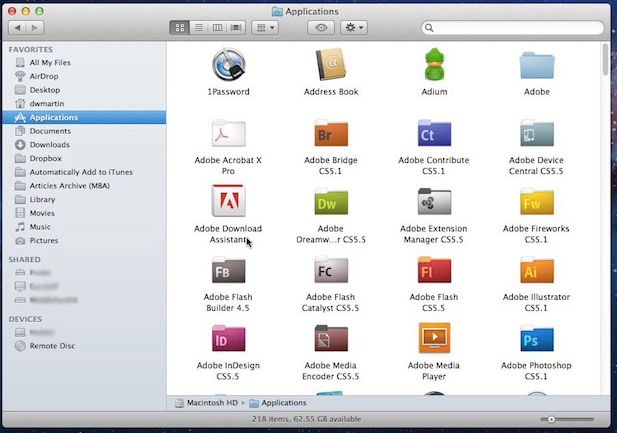This screenshot has width=617, height=433.
Task: Select Adobe Flash Catalyst CS5.5 icon
Action: 331,270
